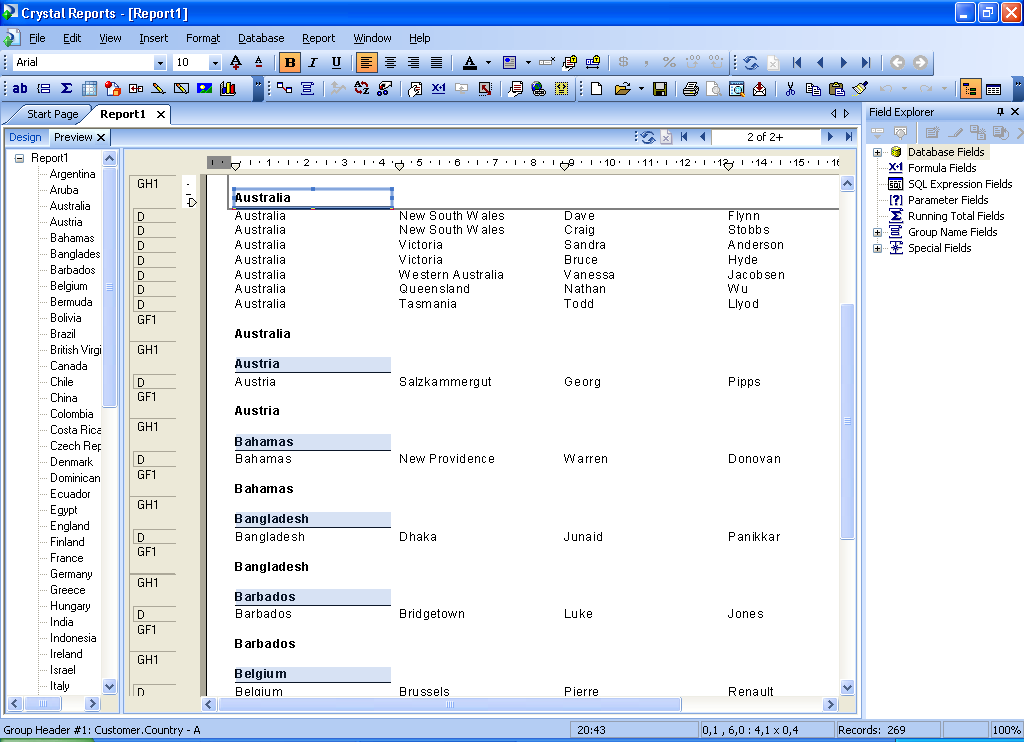The height and width of the screenshot is (742, 1024).
Task: Click the Paste clipboard icon
Action: [837, 88]
